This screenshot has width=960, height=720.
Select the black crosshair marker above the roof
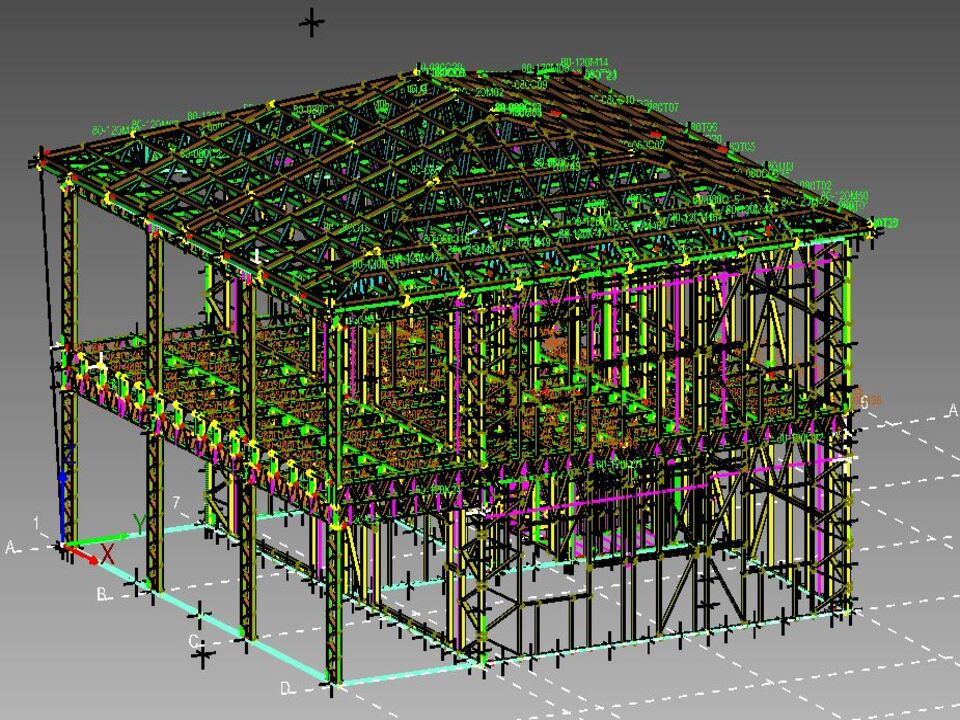(x=312, y=22)
